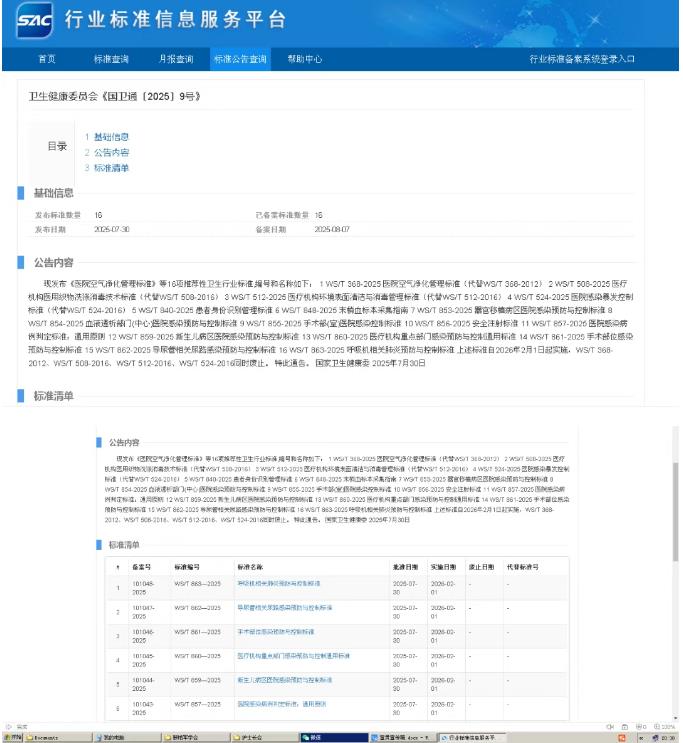Viewport: 683px width, 743px height.
Task: Open standard WS/T 863—2025 name link
Action: click(279, 582)
